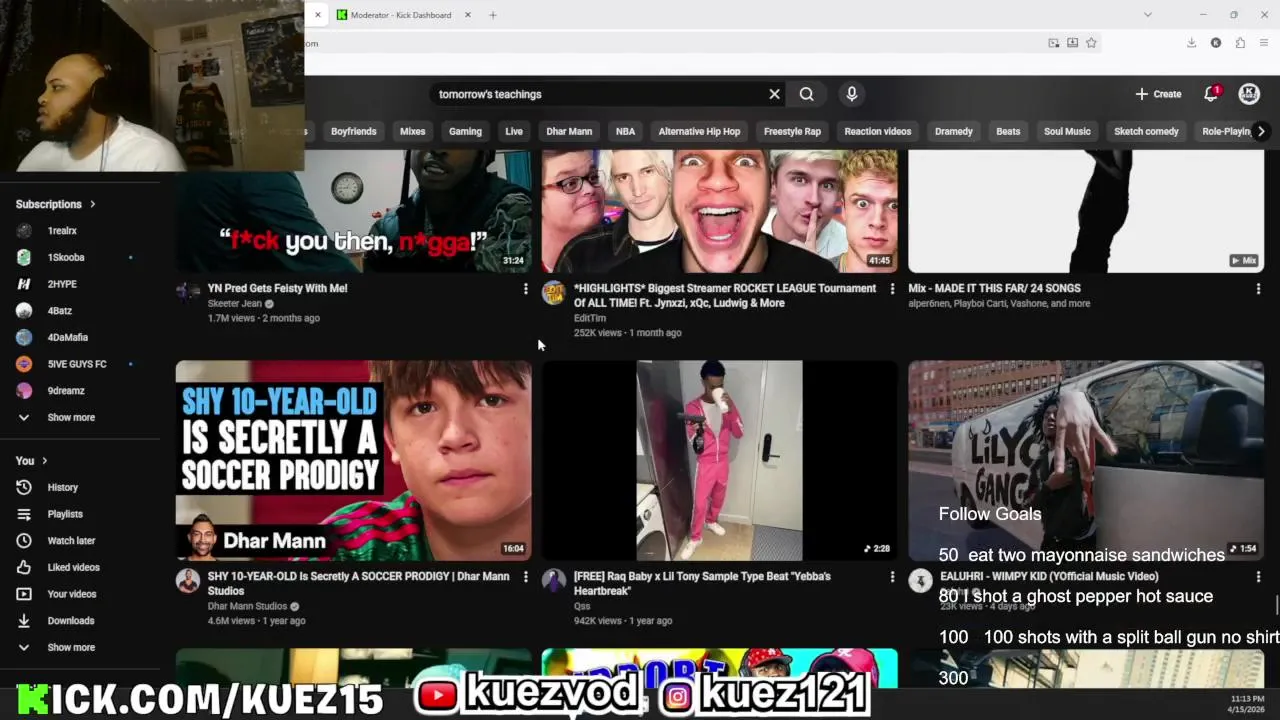This screenshot has width=1280, height=720.
Task: Select the Beats filter chip
Action: pyautogui.click(x=1008, y=131)
